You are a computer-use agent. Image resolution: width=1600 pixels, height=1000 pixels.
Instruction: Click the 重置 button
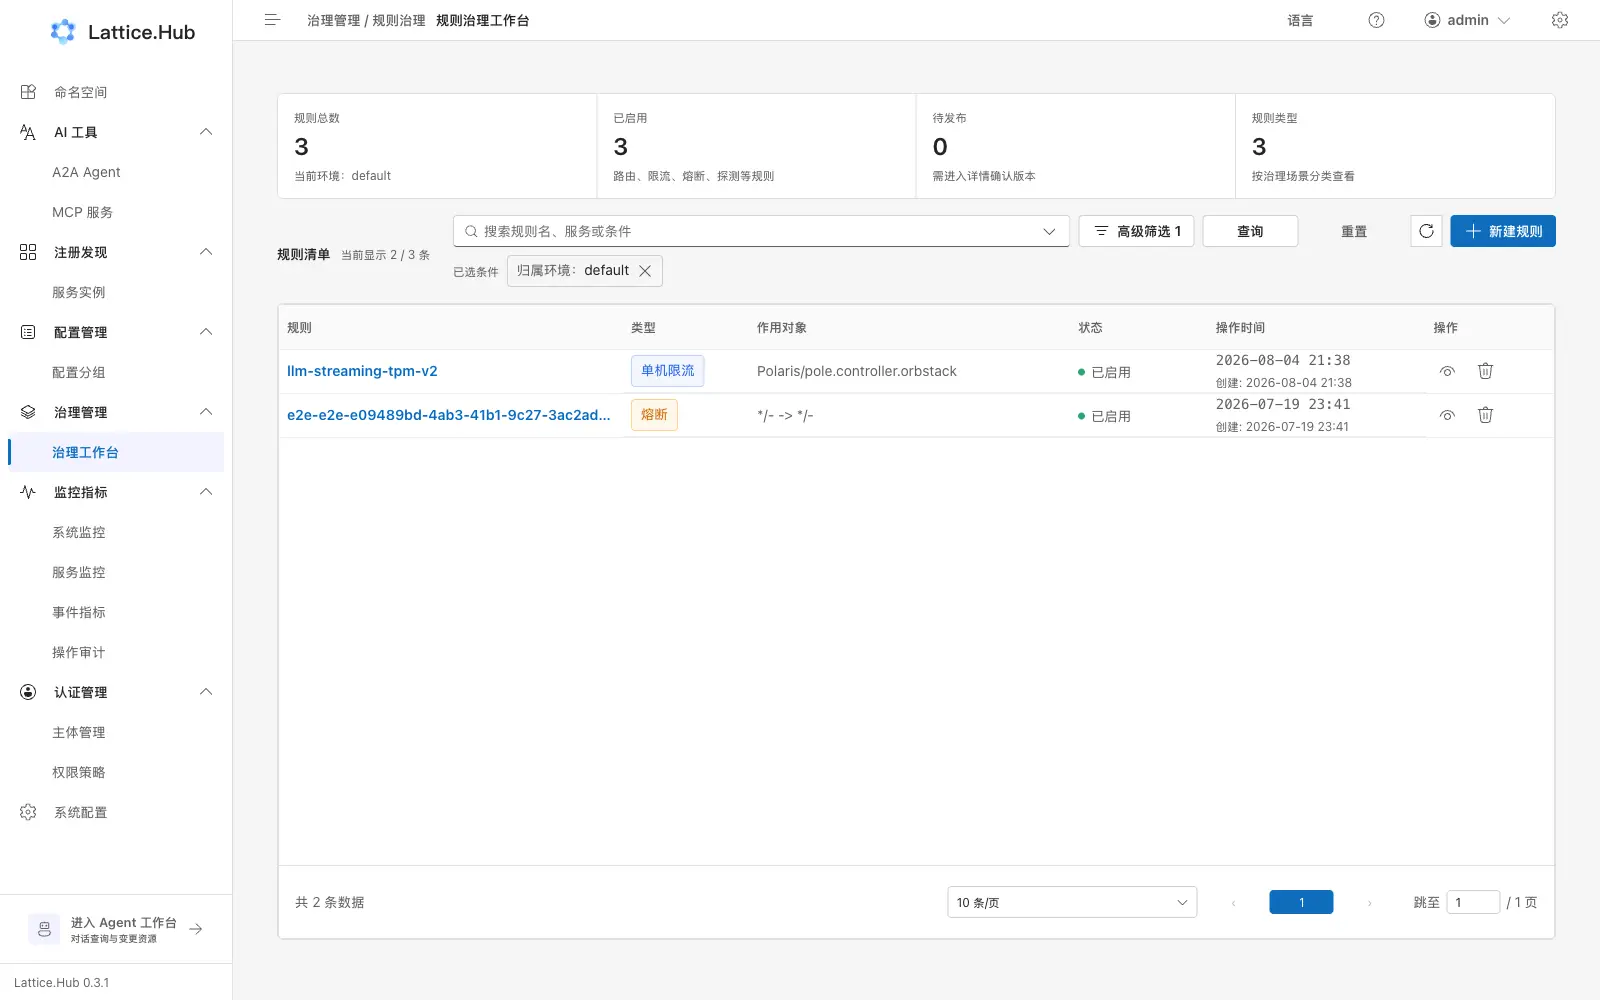click(1354, 231)
